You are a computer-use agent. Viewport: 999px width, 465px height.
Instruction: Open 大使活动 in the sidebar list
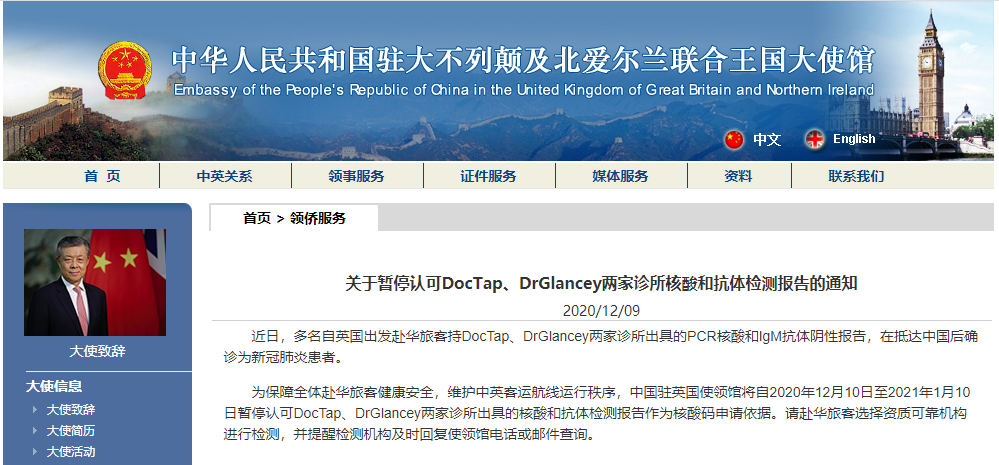pyautogui.click(x=71, y=452)
